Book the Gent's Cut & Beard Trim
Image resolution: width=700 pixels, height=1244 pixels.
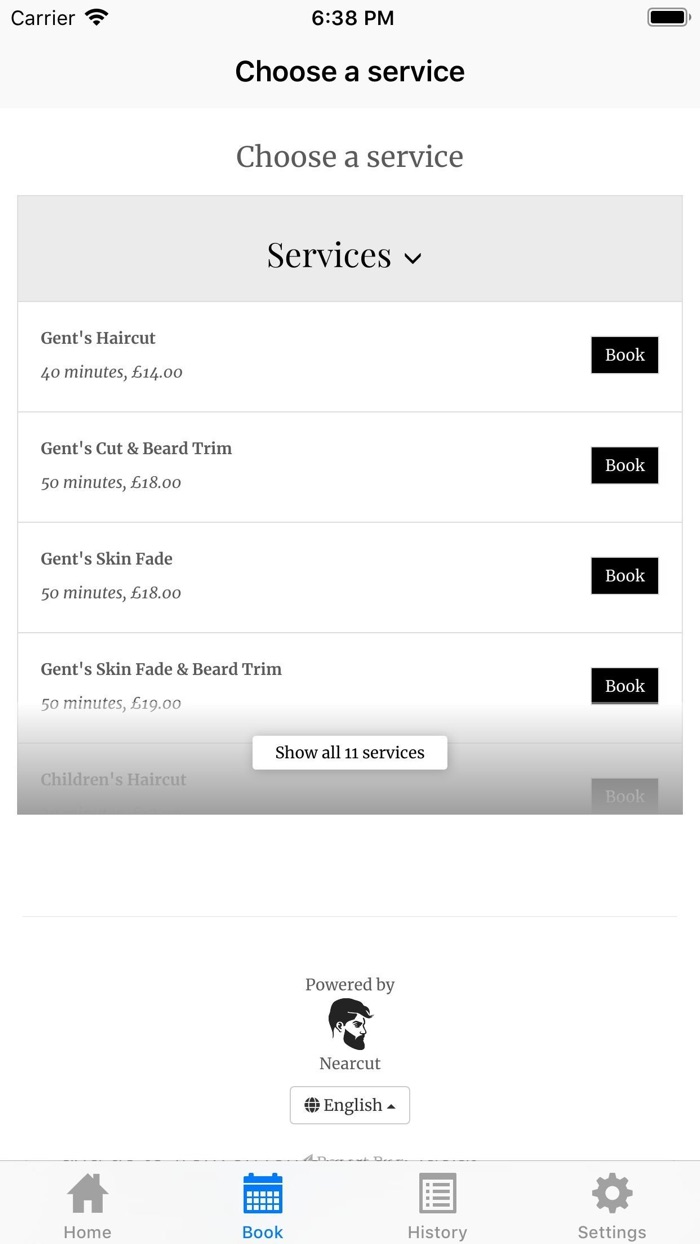[625, 465]
